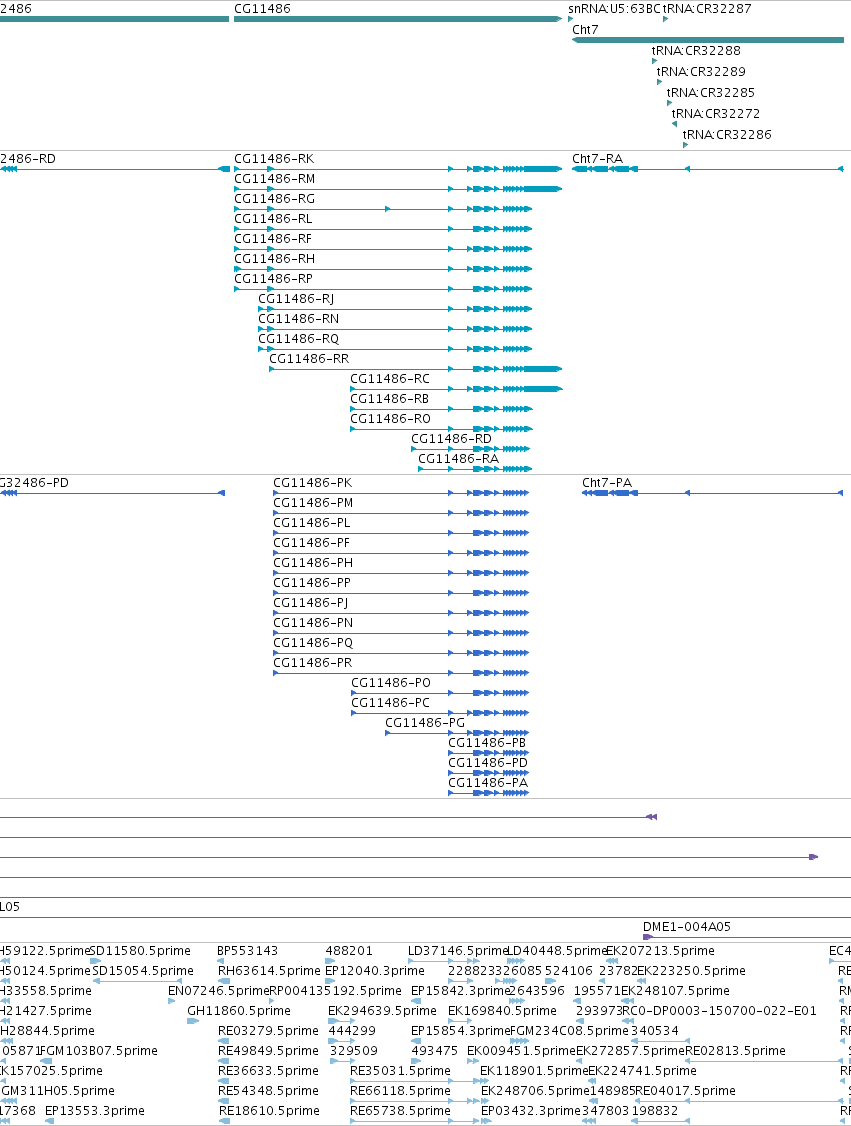
Task: Click transcript CG11486-RA label
Action: pyautogui.click(x=458, y=458)
